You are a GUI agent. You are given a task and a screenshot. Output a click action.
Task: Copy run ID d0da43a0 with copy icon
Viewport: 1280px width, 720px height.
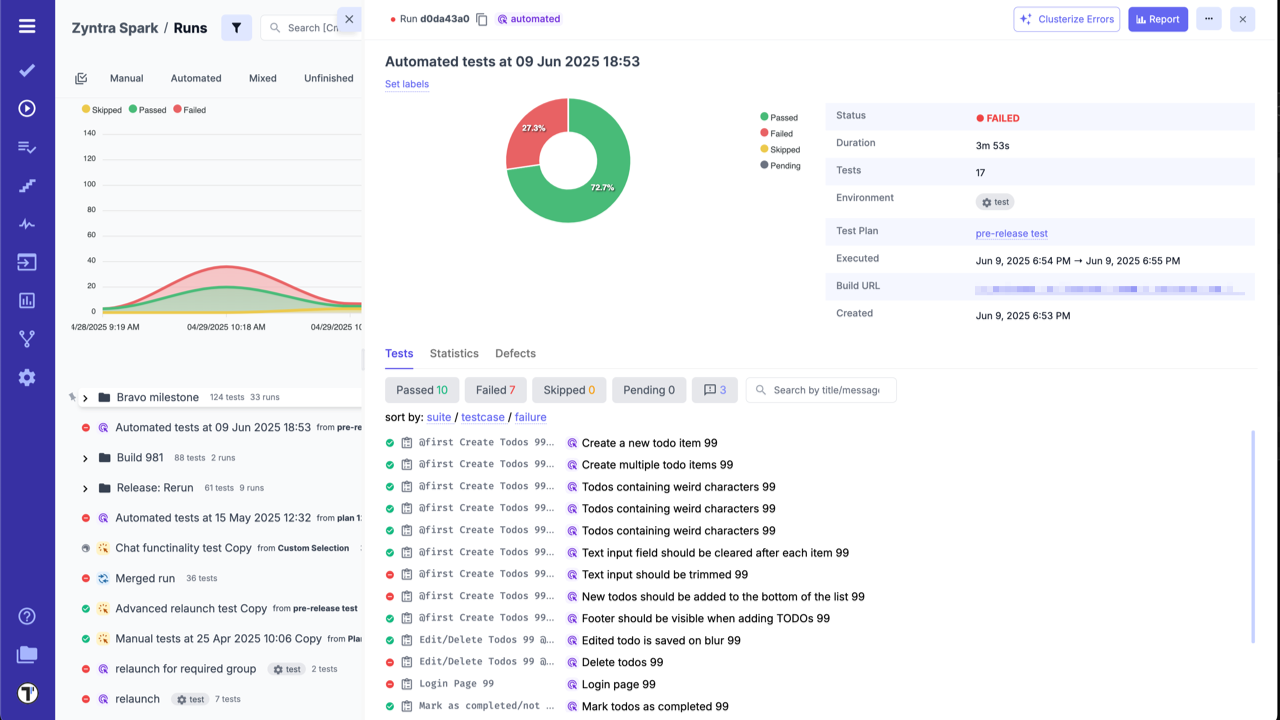point(482,19)
